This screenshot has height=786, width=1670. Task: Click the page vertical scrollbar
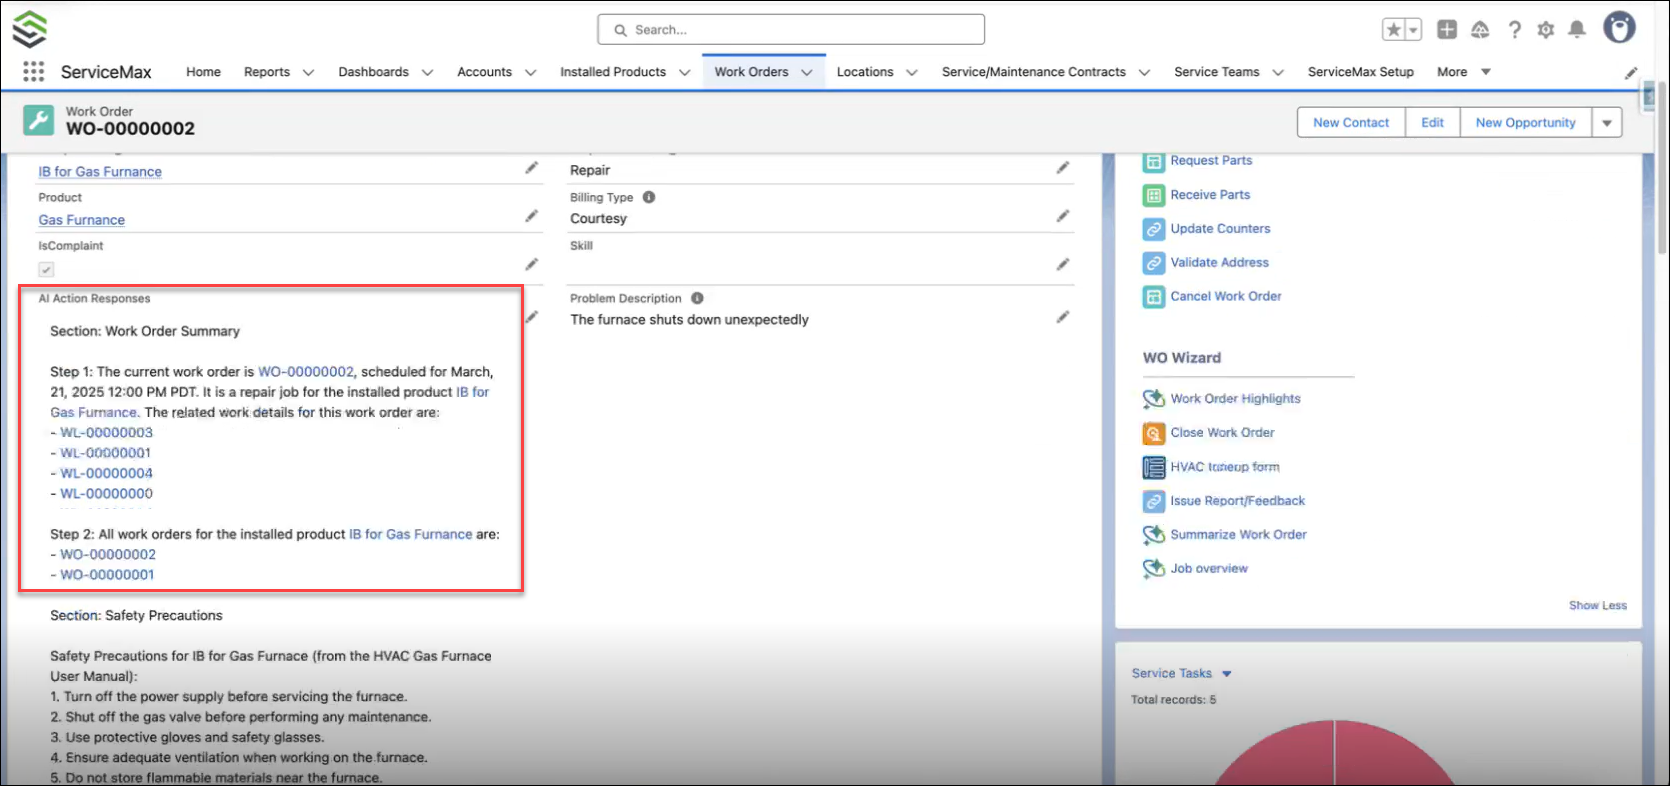[1661, 170]
